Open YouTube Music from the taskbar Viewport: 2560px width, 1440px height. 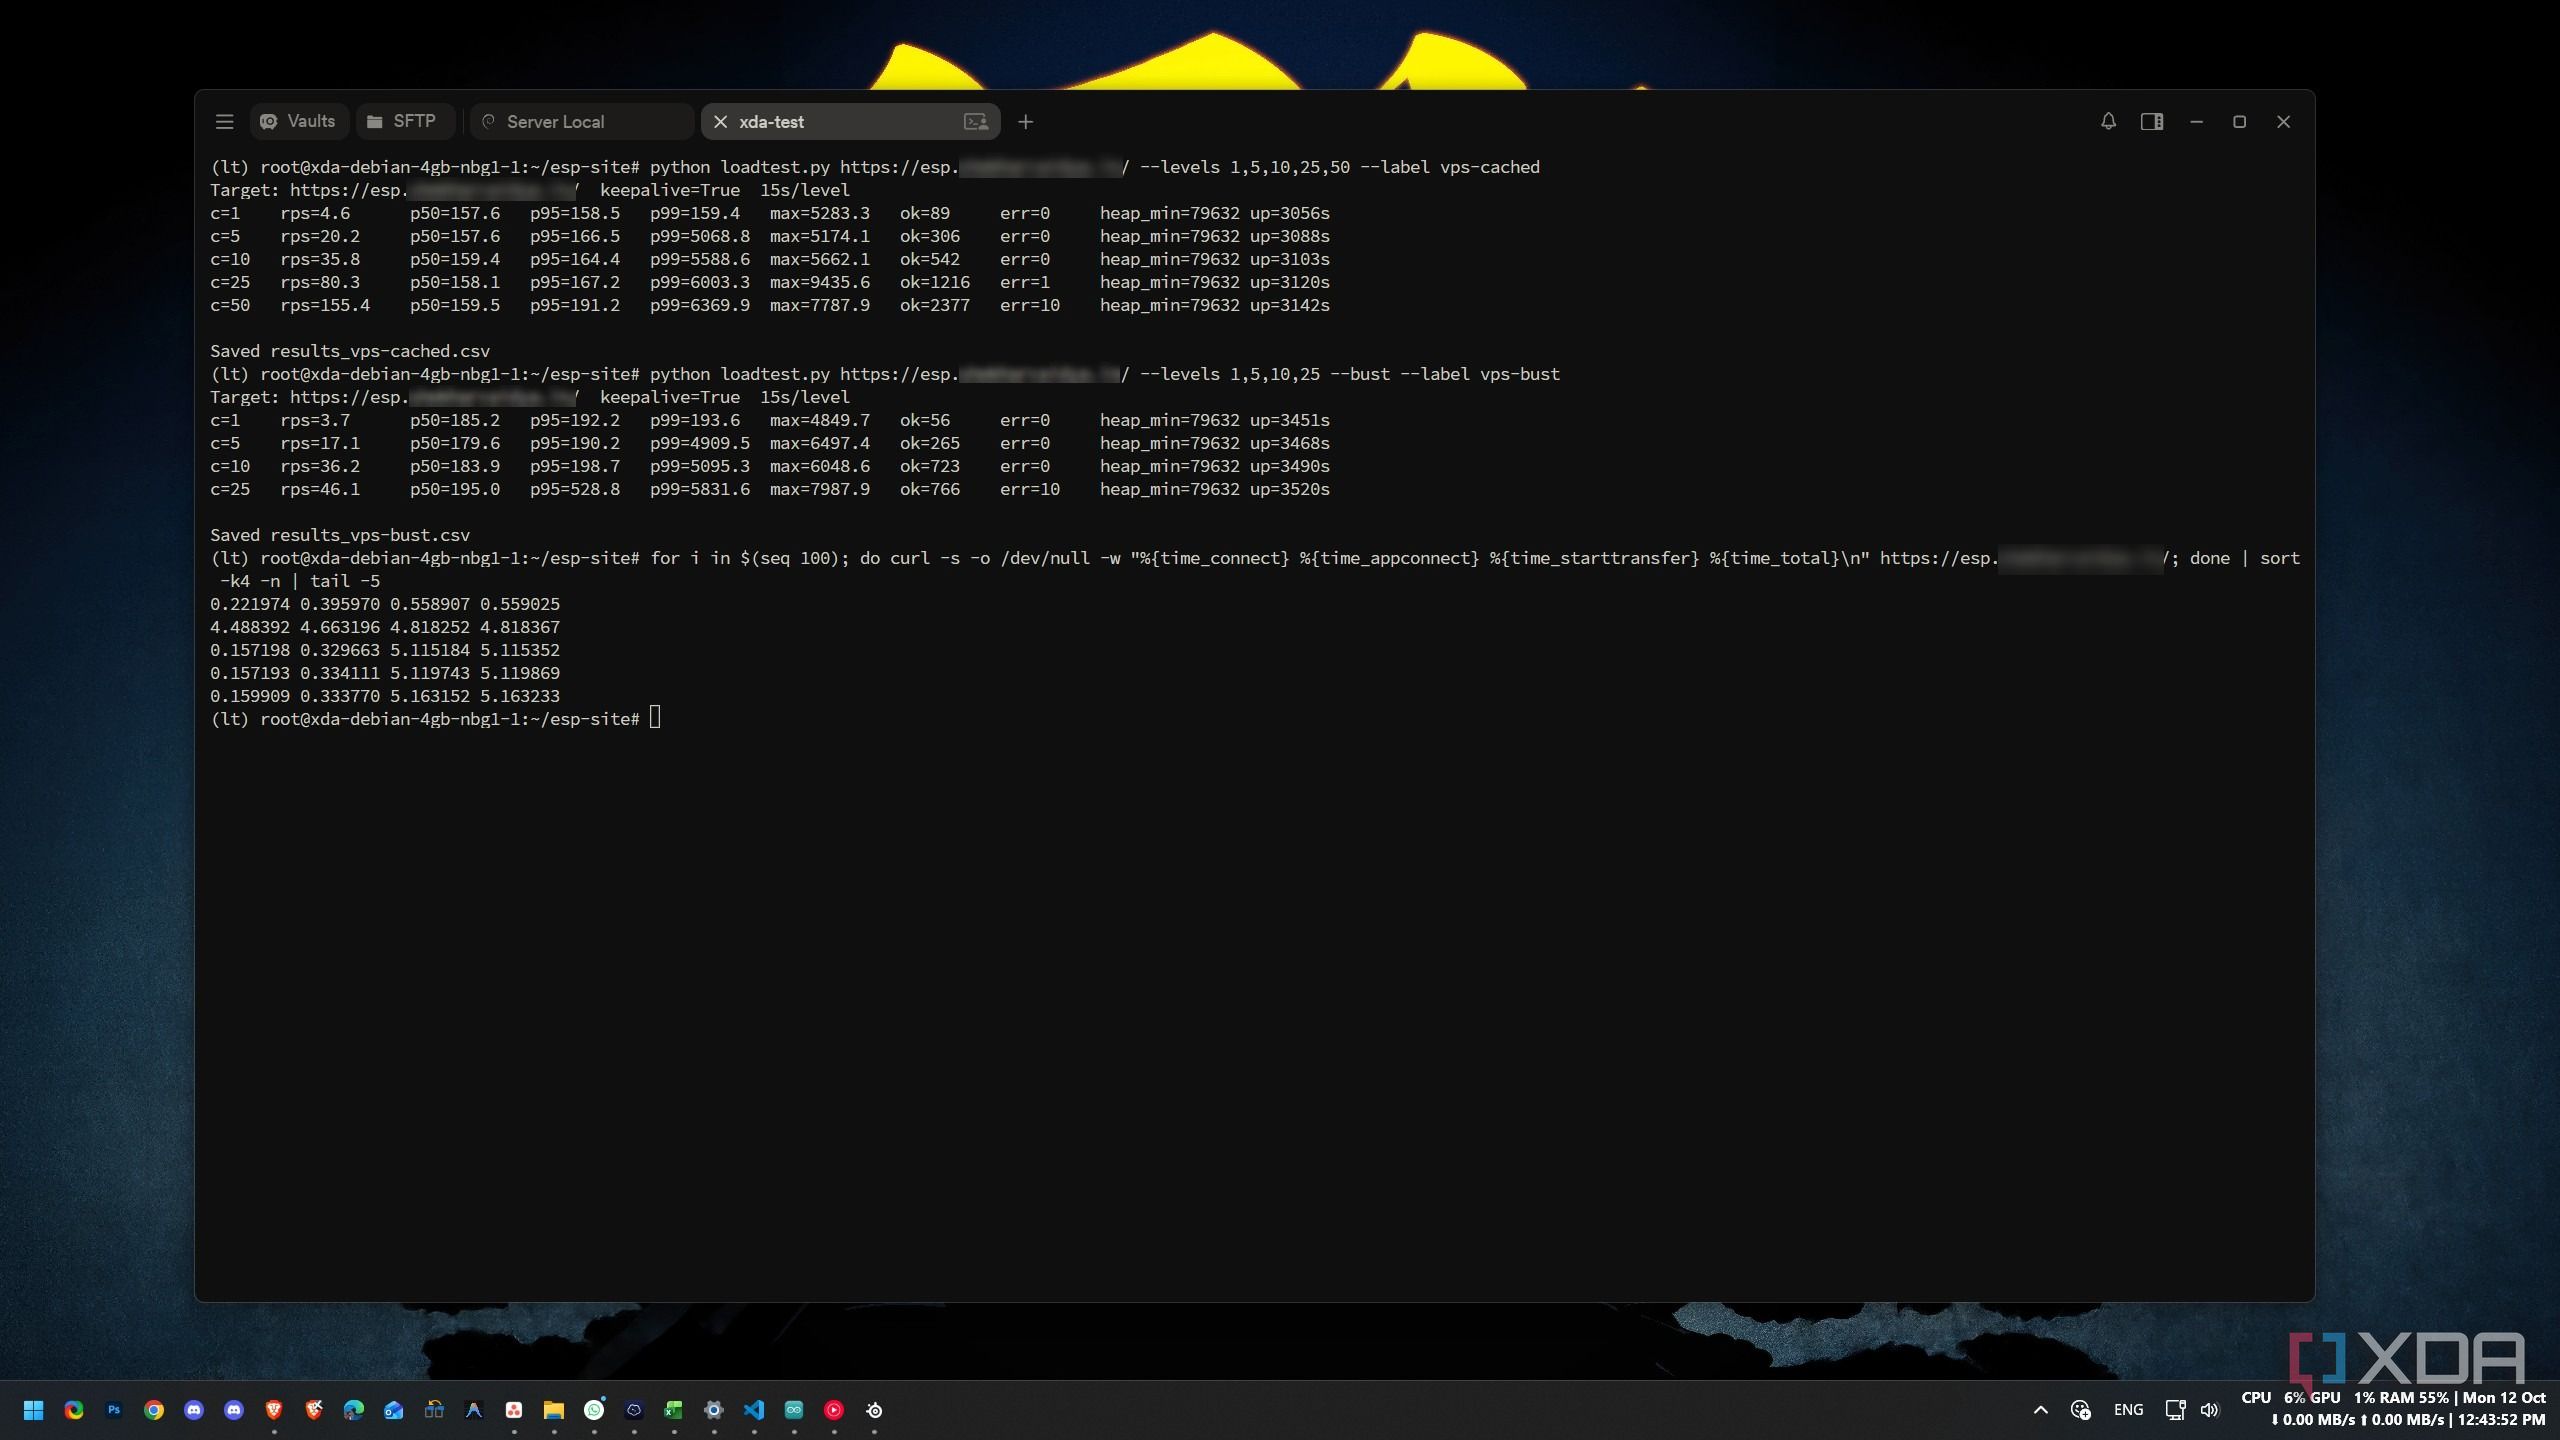[834, 1410]
